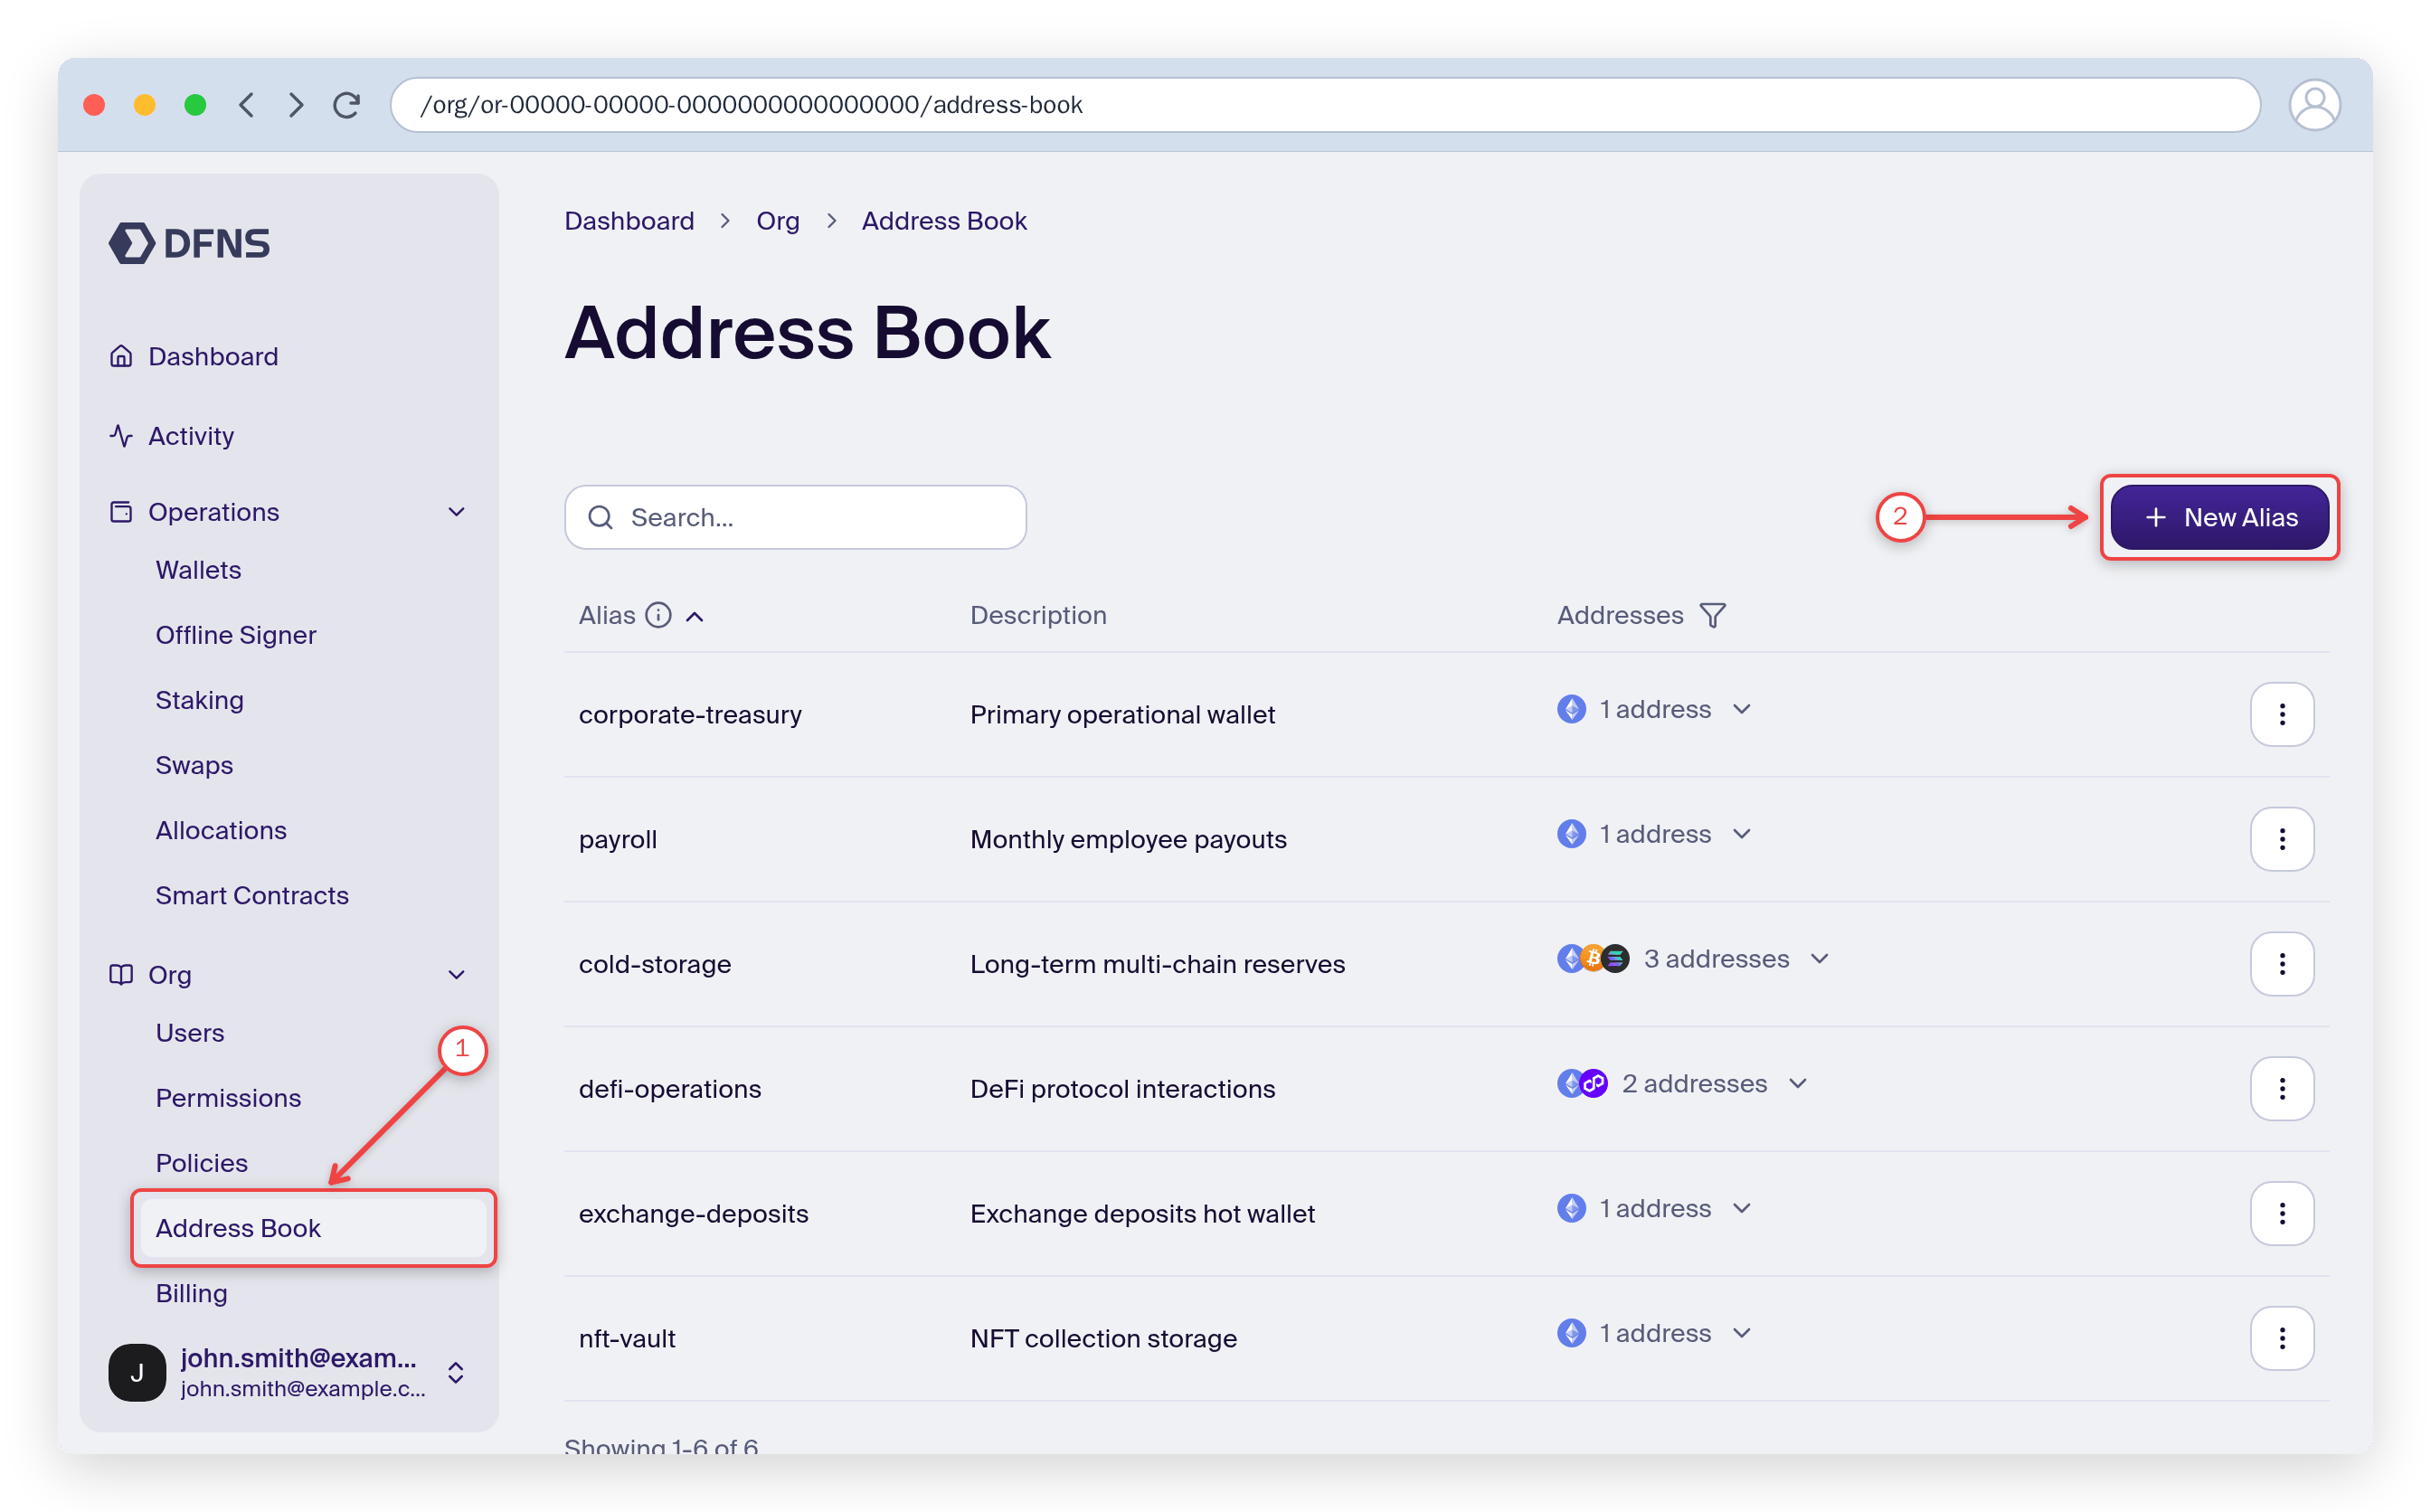Open Permissions under Org

point(228,1098)
